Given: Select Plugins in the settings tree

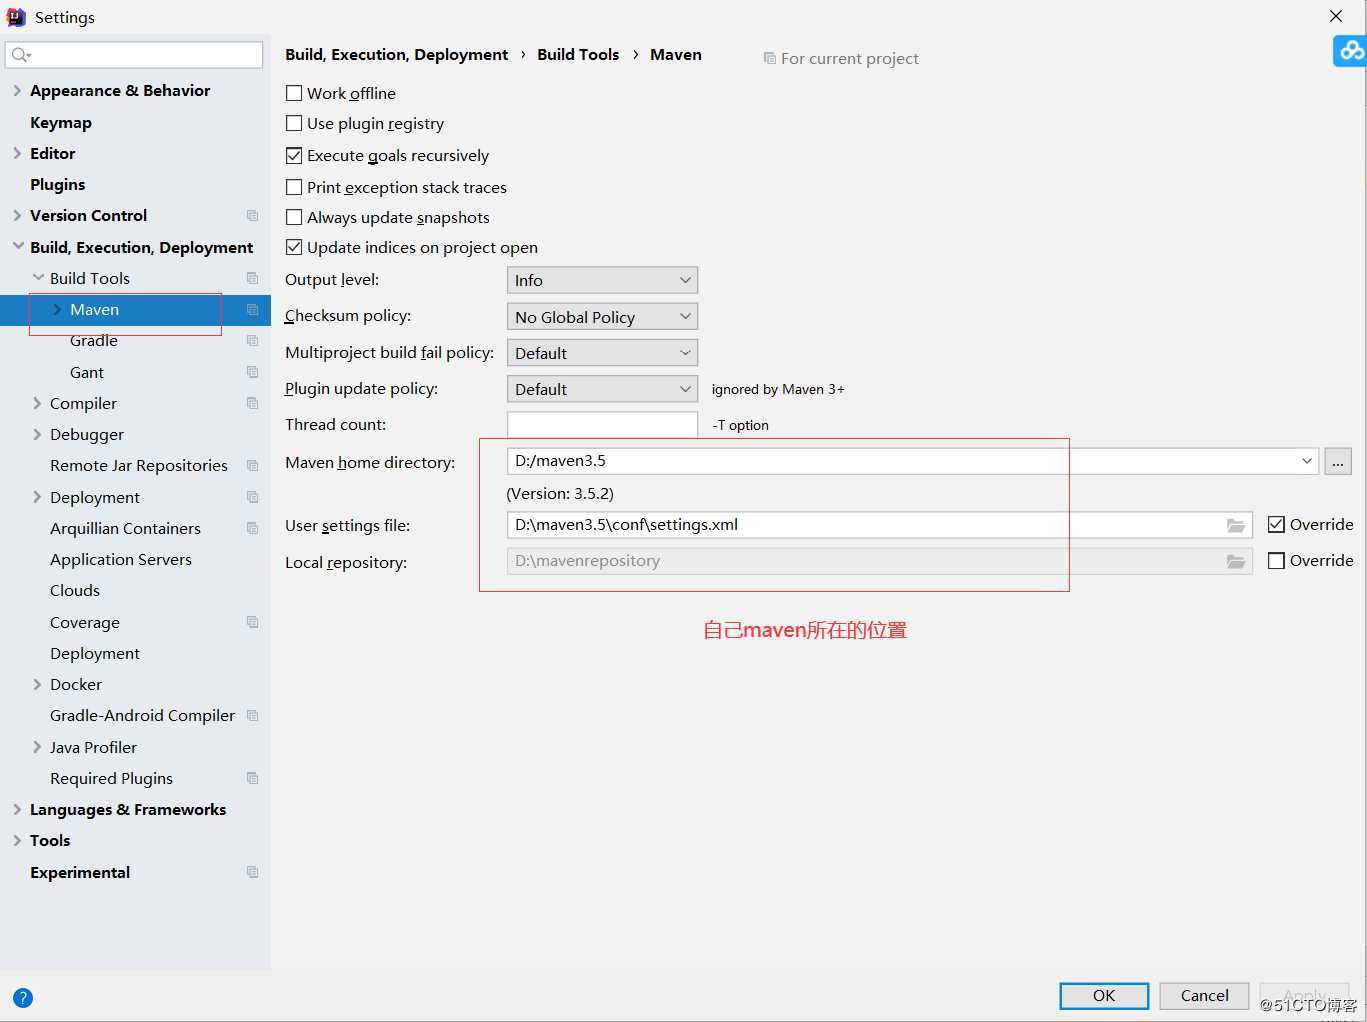Looking at the screenshot, I should click(58, 184).
